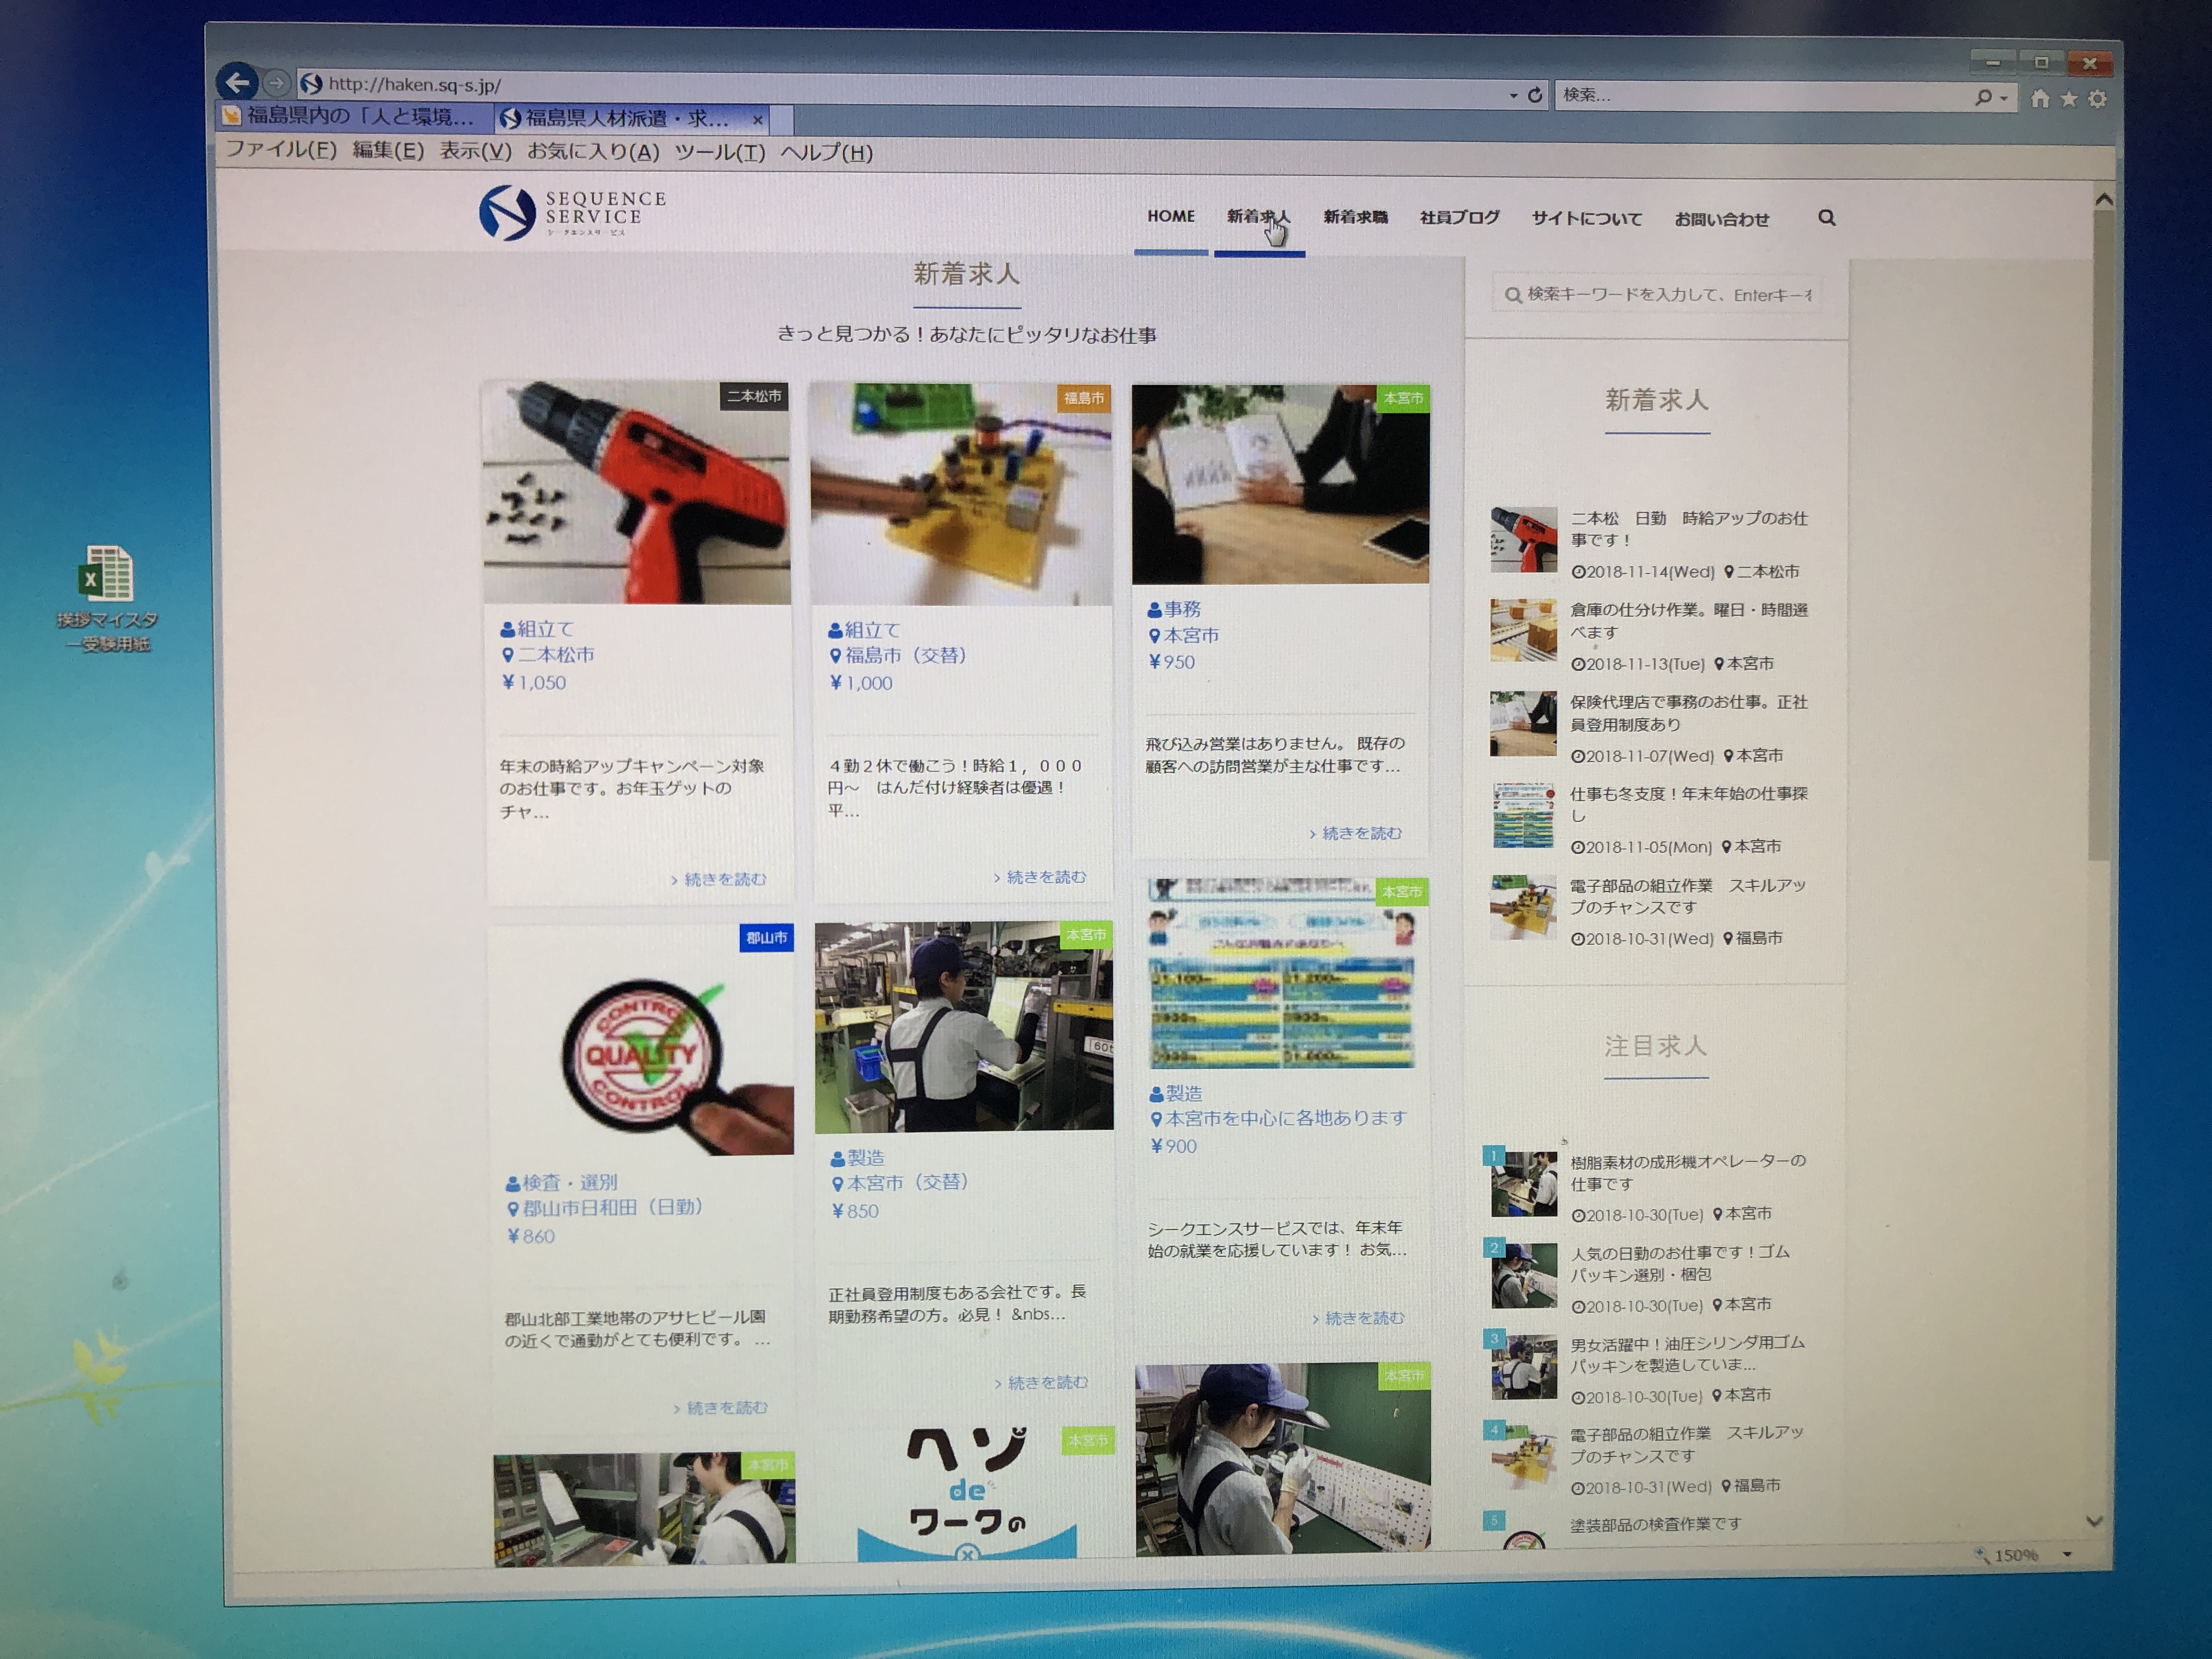Click the refresh page icon
Viewport: 2212px width, 1659px height.
tap(1535, 95)
